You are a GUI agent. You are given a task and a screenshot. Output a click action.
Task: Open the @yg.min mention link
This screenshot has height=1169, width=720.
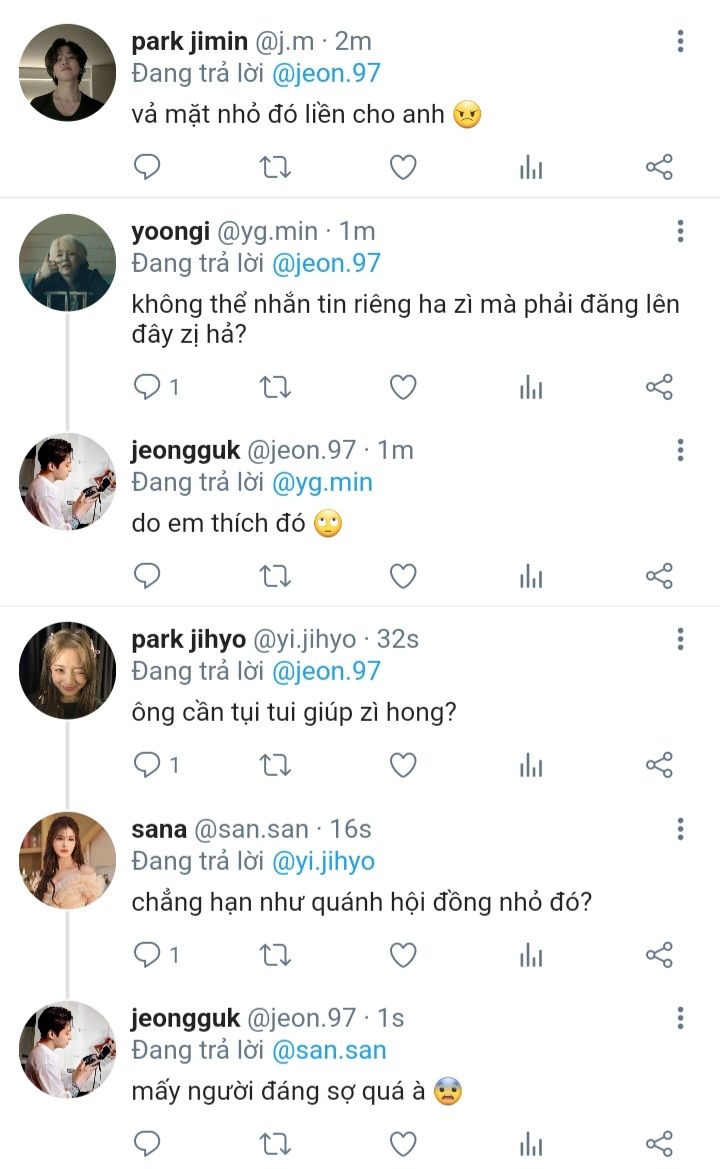click(x=322, y=482)
